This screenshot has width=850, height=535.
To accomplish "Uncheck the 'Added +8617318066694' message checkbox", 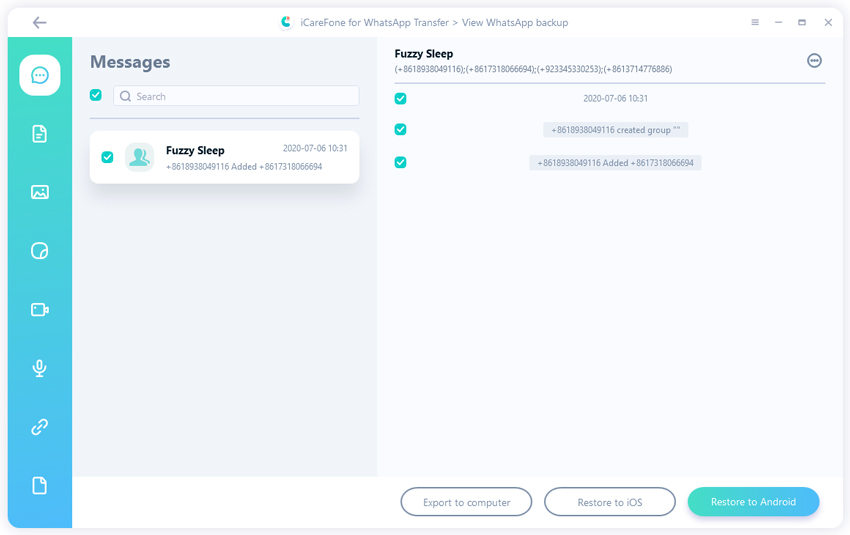I will click(400, 162).
